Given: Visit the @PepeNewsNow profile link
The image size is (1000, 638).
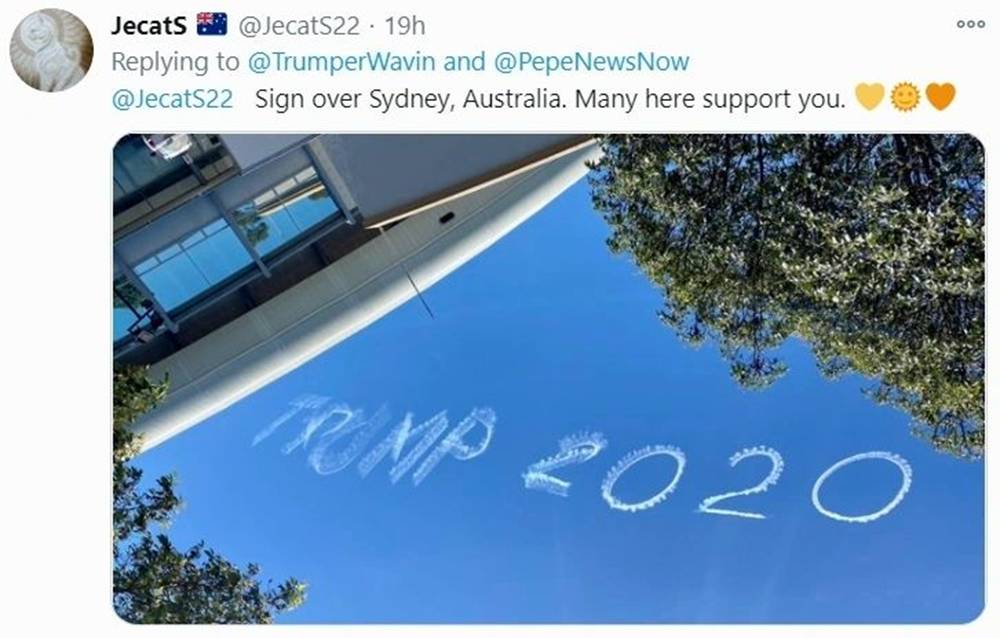Looking at the screenshot, I should pyautogui.click(x=591, y=61).
